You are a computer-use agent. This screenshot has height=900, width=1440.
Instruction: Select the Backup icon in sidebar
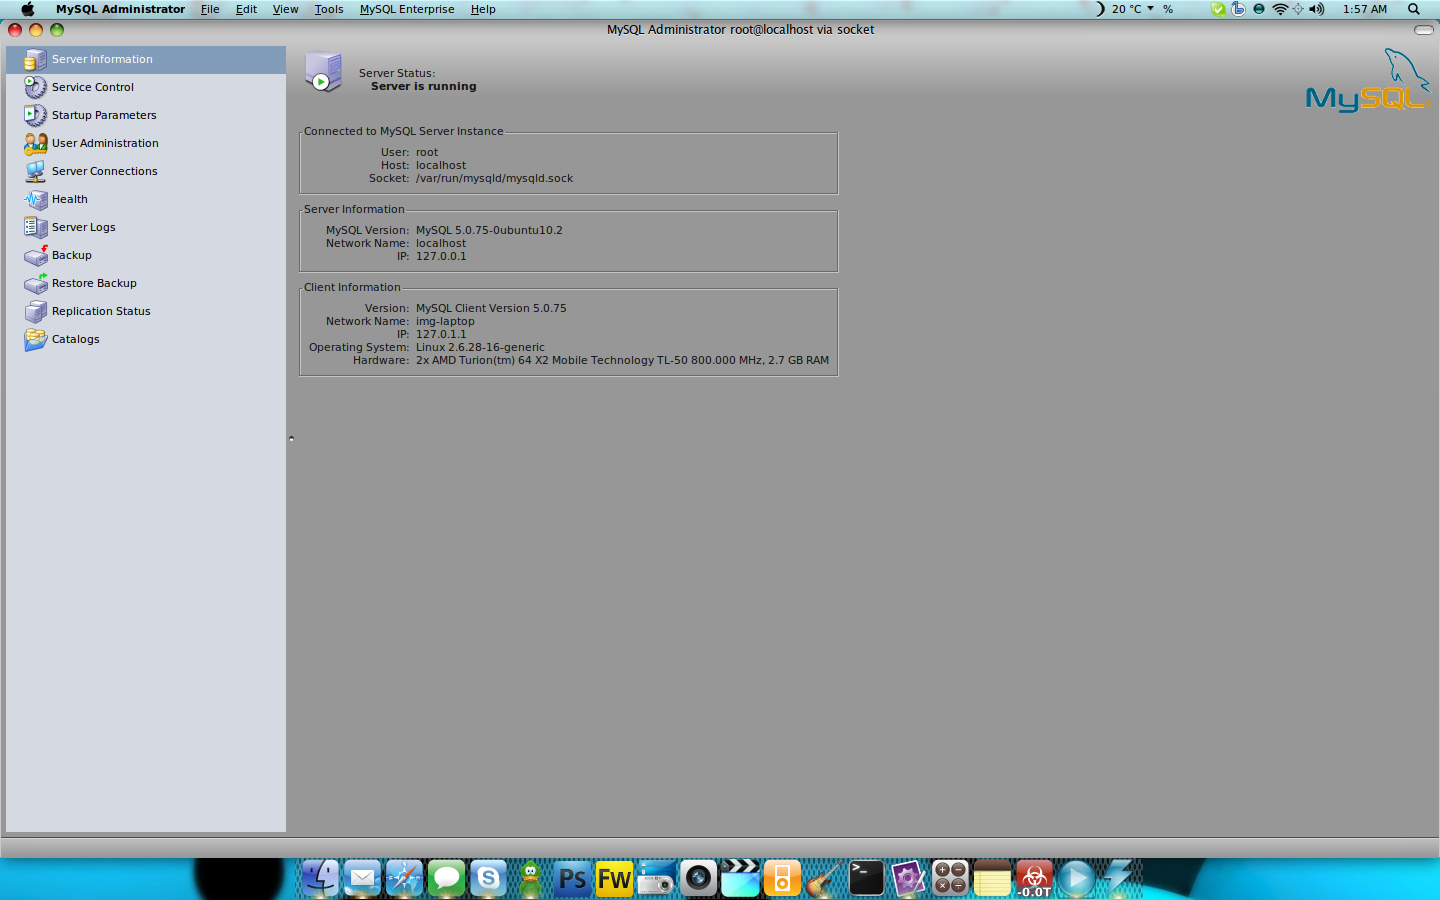click(35, 255)
